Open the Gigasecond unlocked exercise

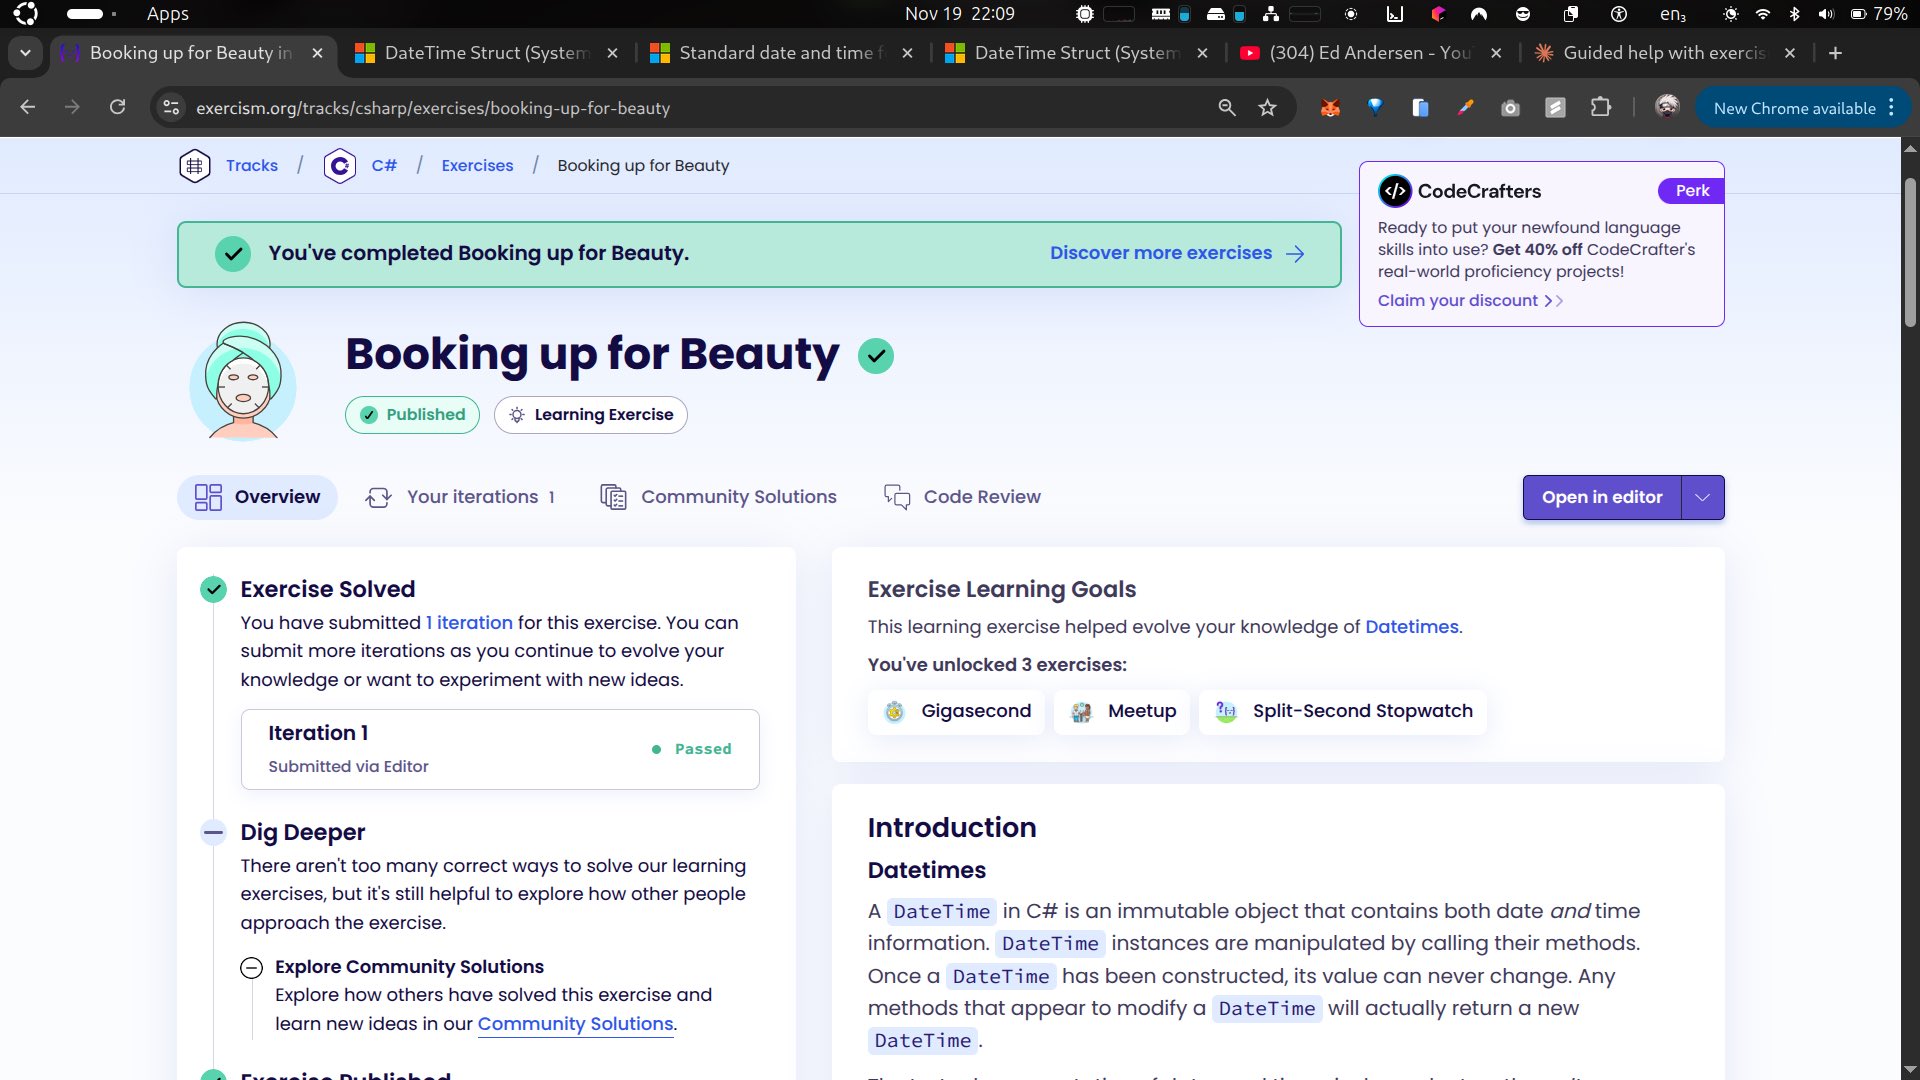pyautogui.click(x=956, y=712)
